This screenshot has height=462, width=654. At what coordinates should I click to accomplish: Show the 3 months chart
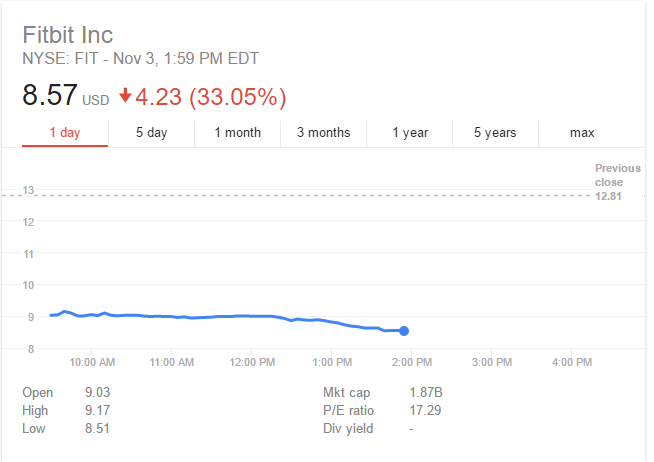pos(323,133)
